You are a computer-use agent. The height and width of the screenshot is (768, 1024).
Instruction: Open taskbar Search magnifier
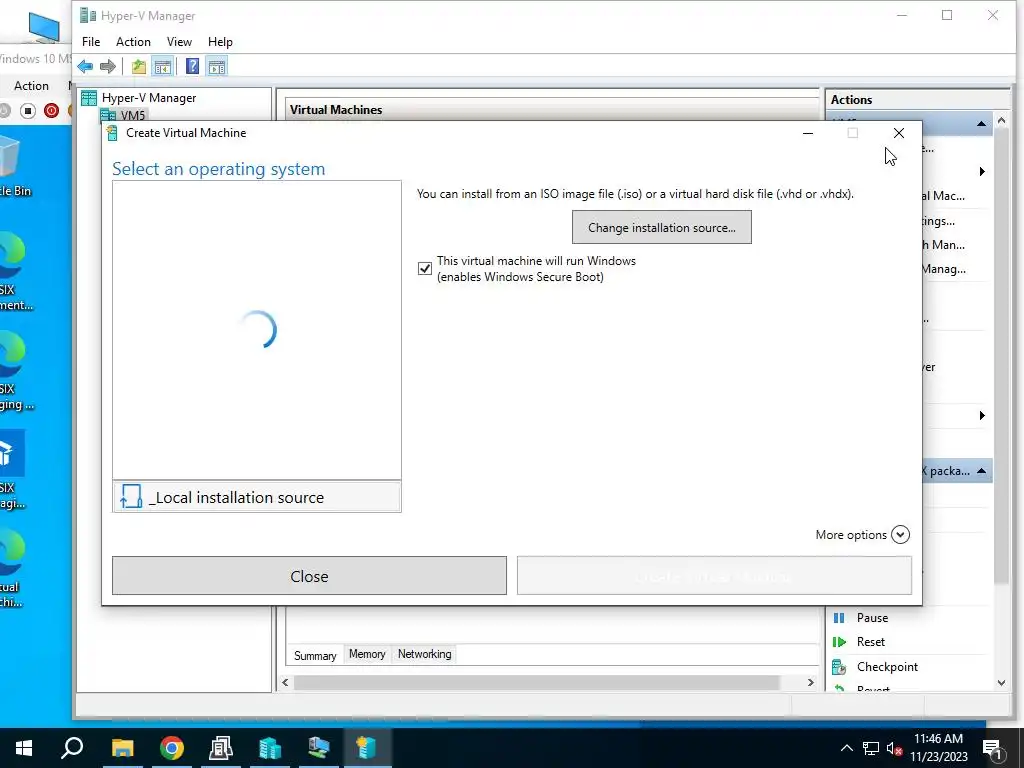coord(72,748)
